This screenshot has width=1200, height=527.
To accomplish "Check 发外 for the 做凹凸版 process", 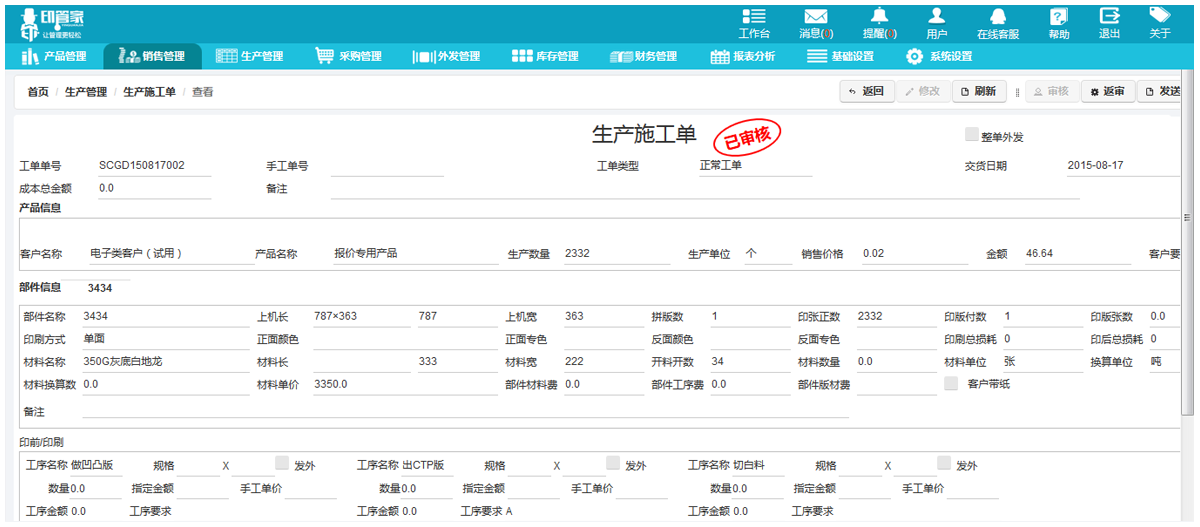I will [x=281, y=463].
